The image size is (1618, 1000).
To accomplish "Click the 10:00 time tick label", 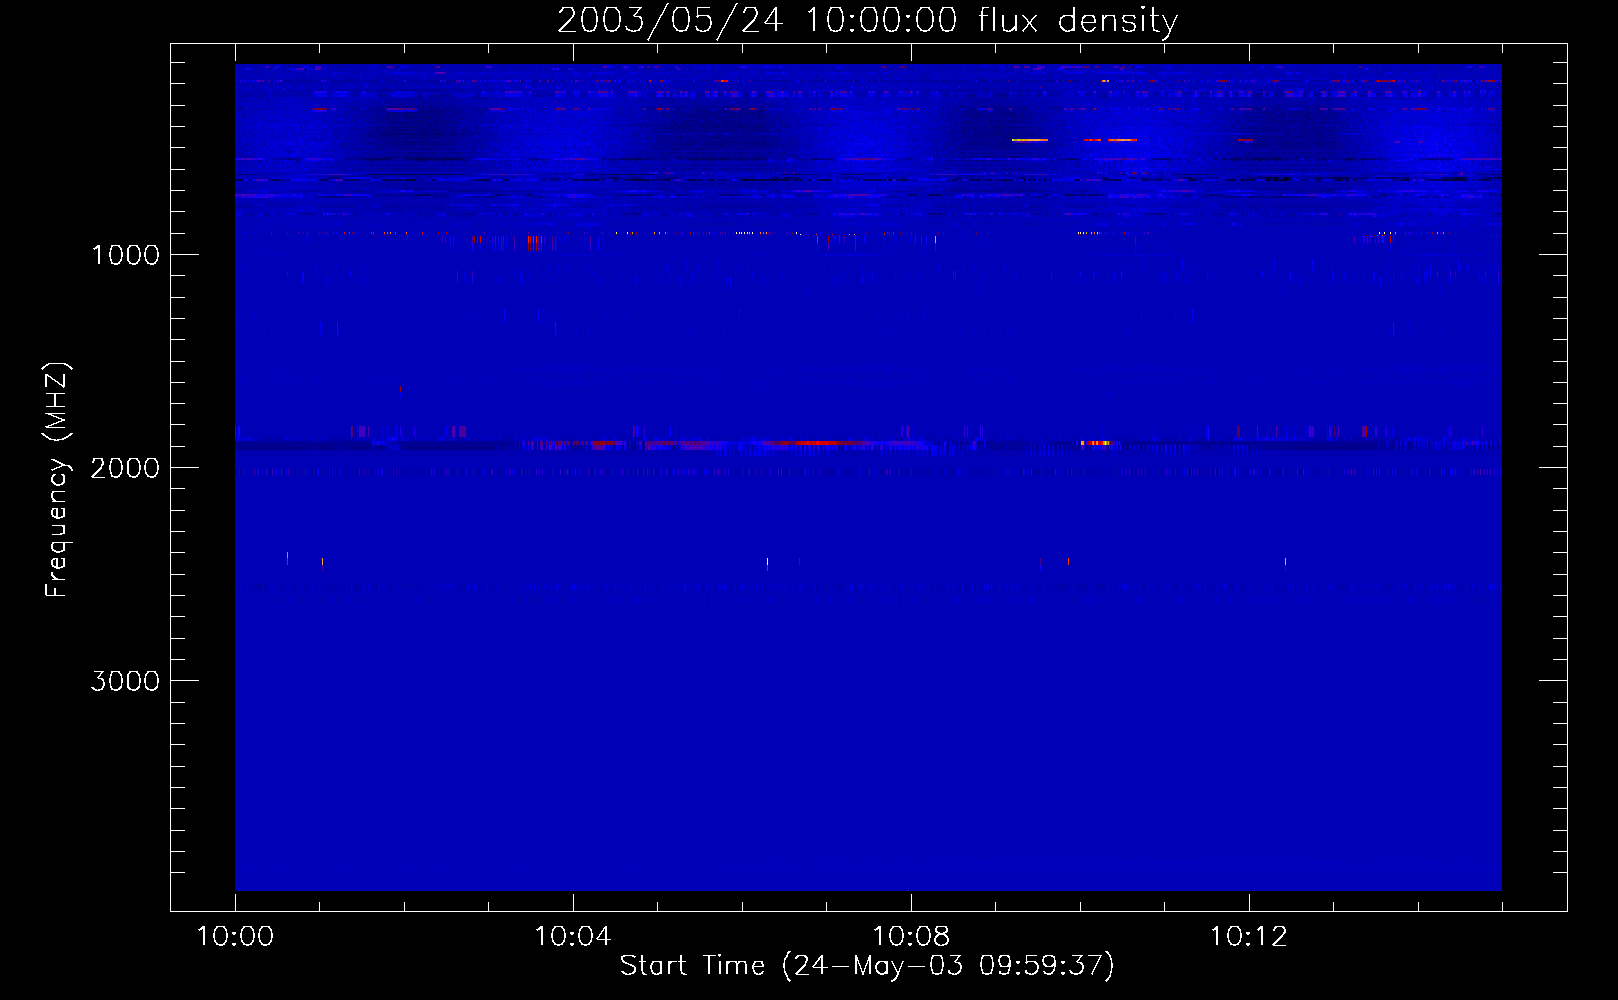I will 235,937.
